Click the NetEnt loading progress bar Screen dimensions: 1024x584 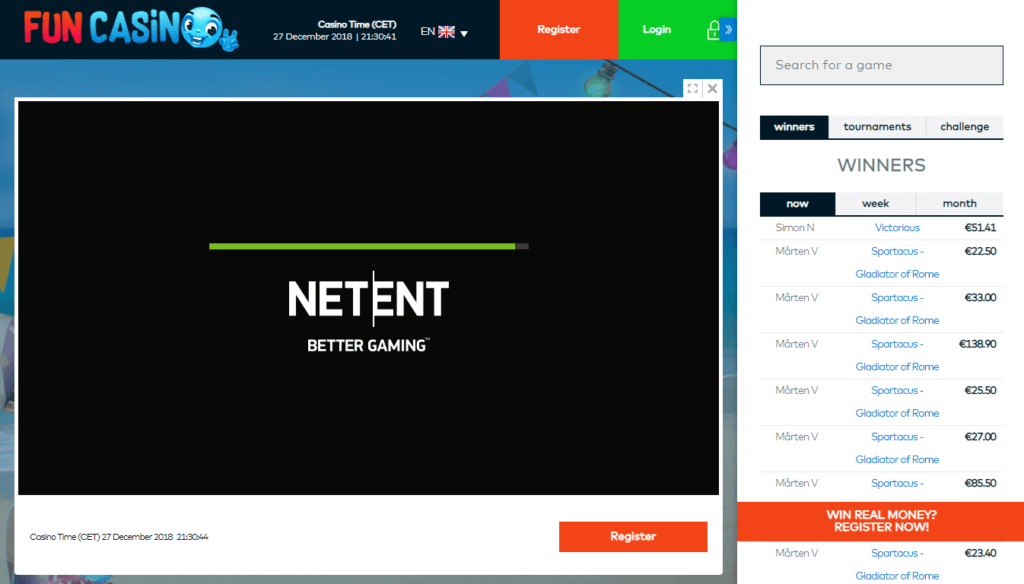pyautogui.click(x=368, y=246)
